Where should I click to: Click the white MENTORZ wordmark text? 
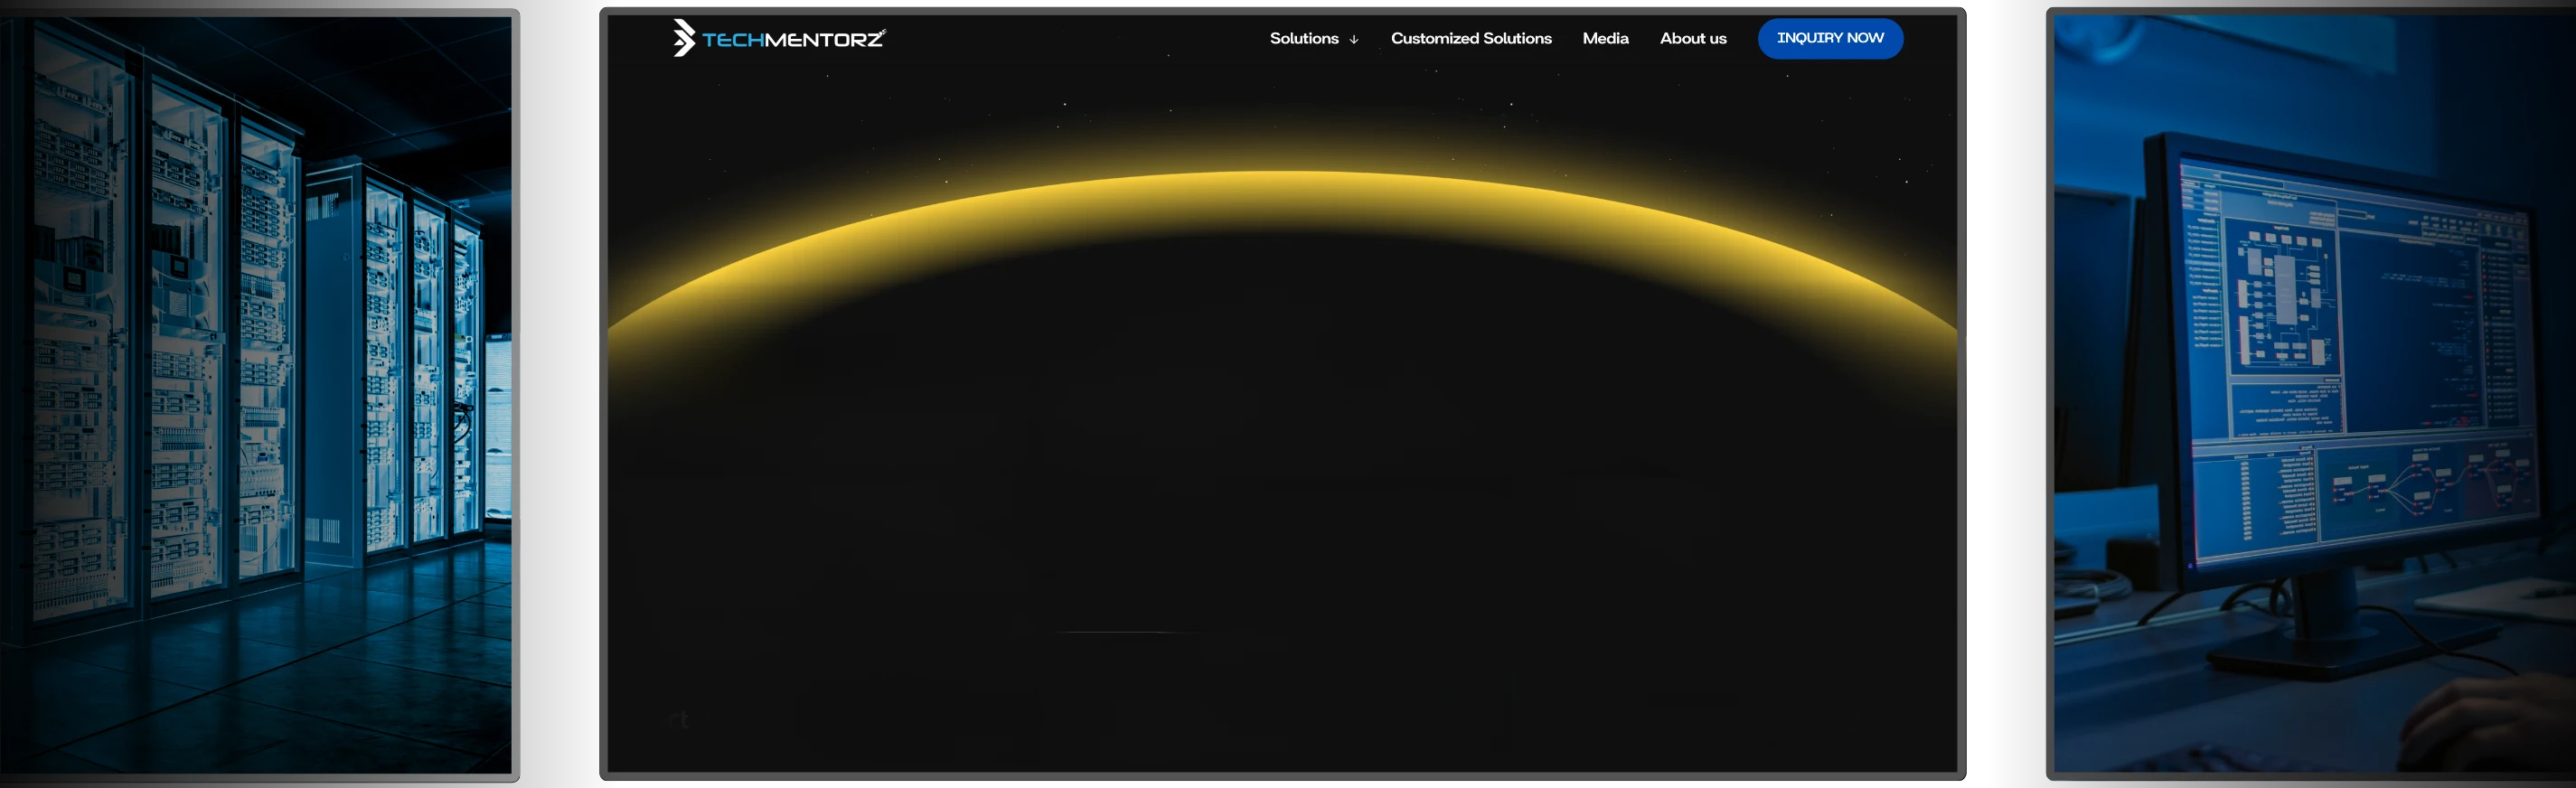(x=823, y=40)
